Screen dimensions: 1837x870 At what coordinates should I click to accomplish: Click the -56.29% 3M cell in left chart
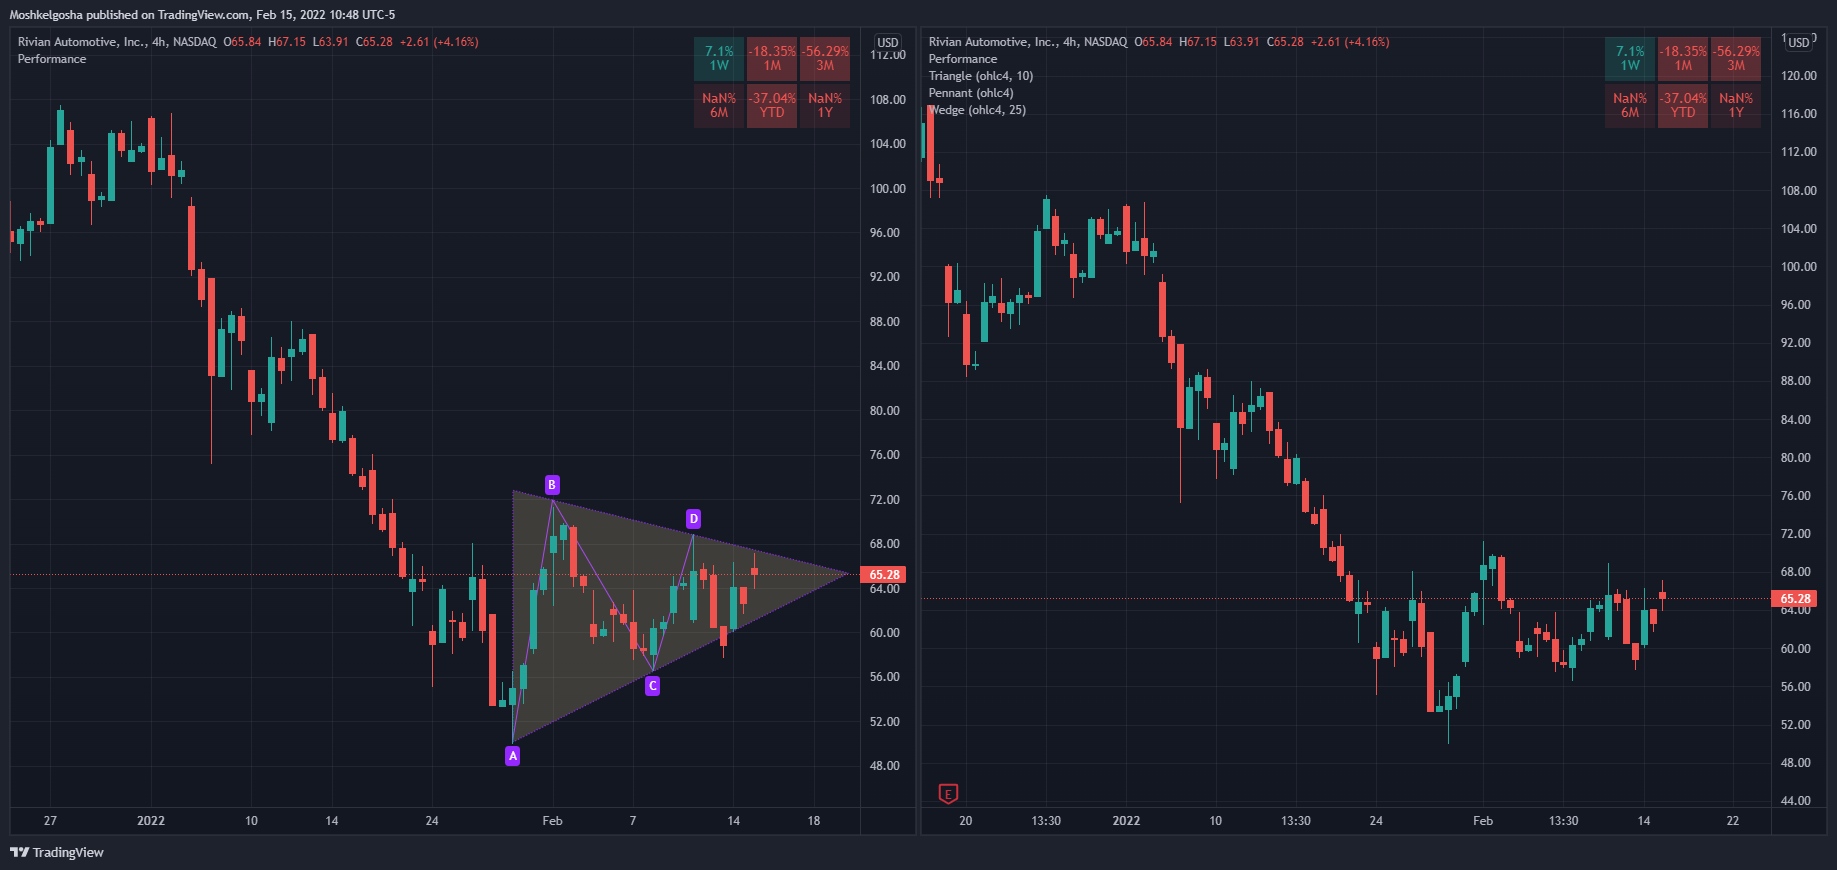pyautogui.click(x=825, y=58)
